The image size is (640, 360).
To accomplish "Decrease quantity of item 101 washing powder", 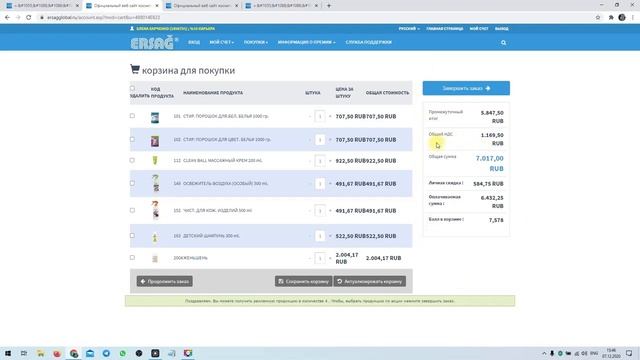I will (x=310, y=116).
